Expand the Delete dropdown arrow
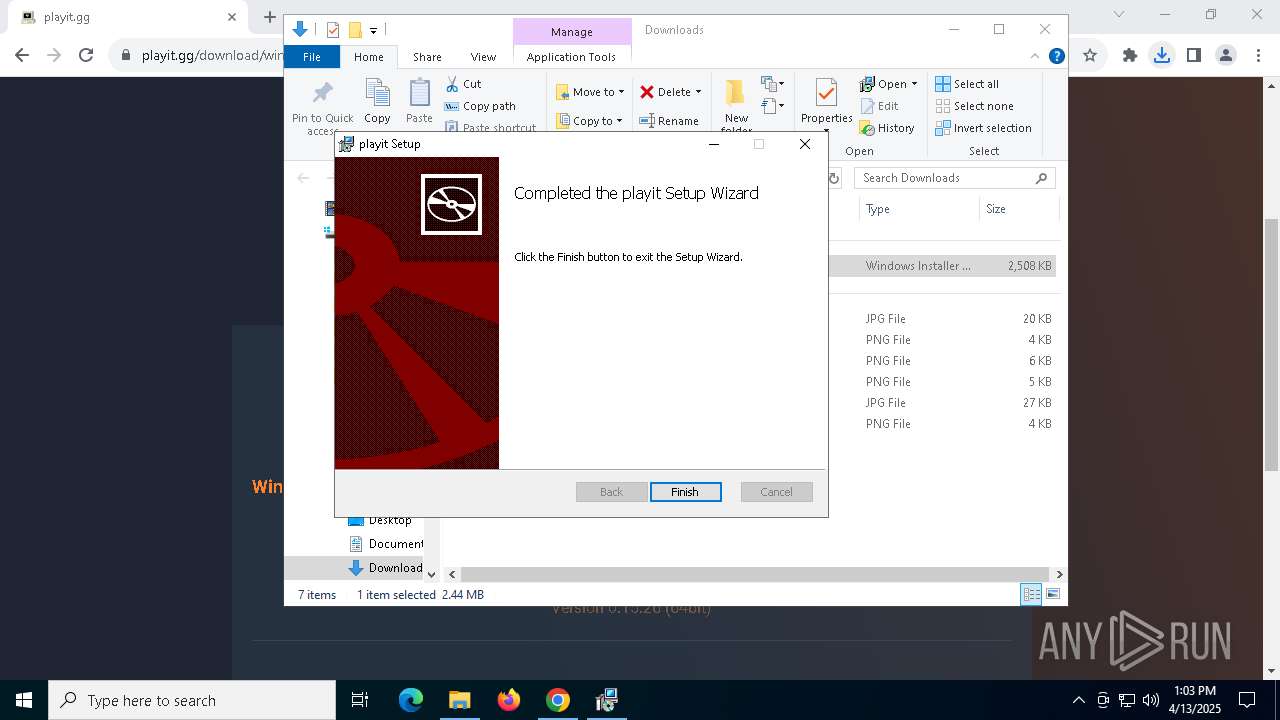This screenshot has width=1280, height=720. click(x=698, y=92)
